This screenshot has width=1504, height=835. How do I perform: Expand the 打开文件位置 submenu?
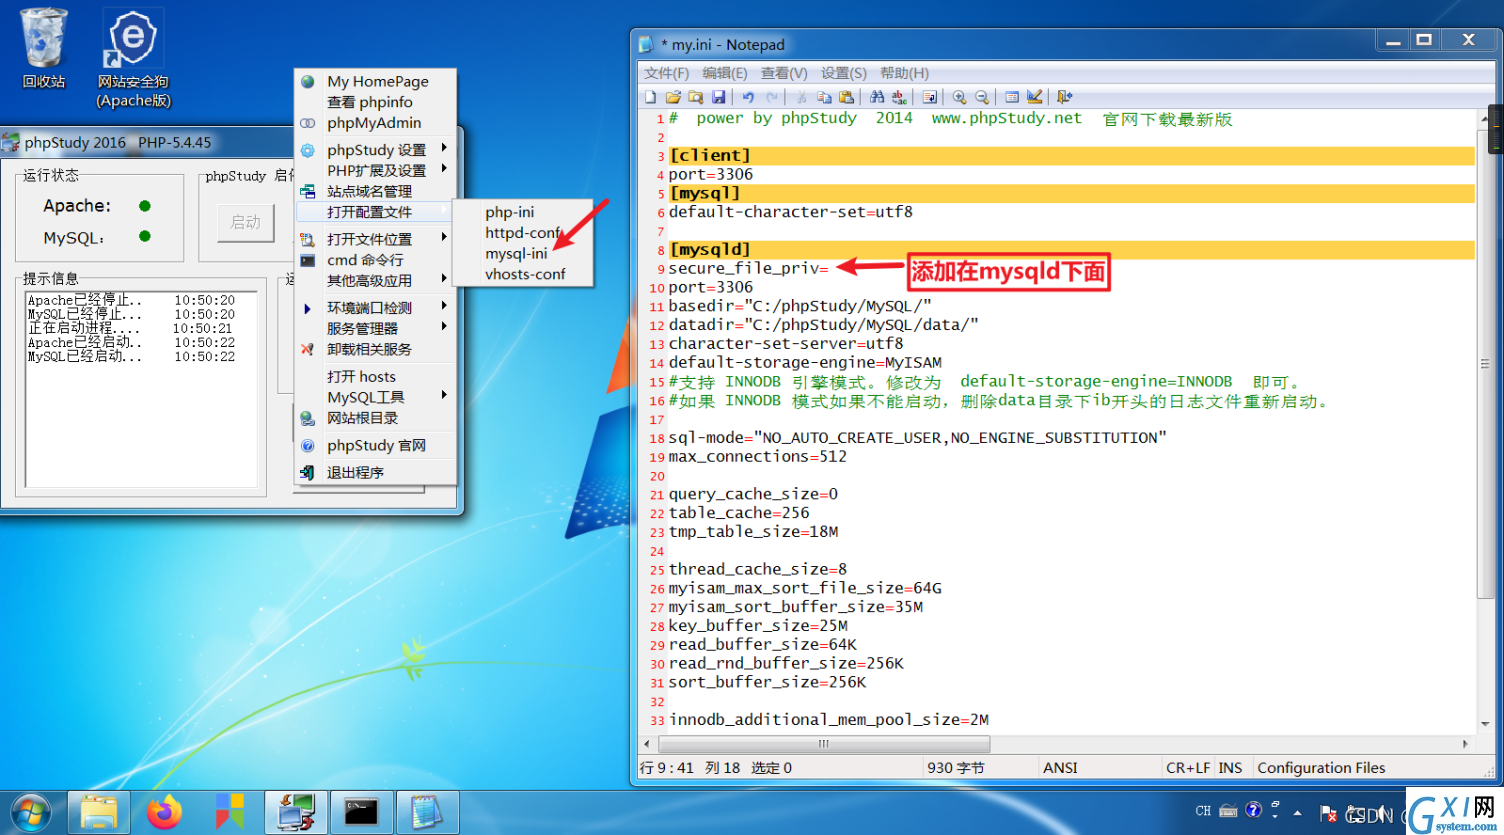376,239
